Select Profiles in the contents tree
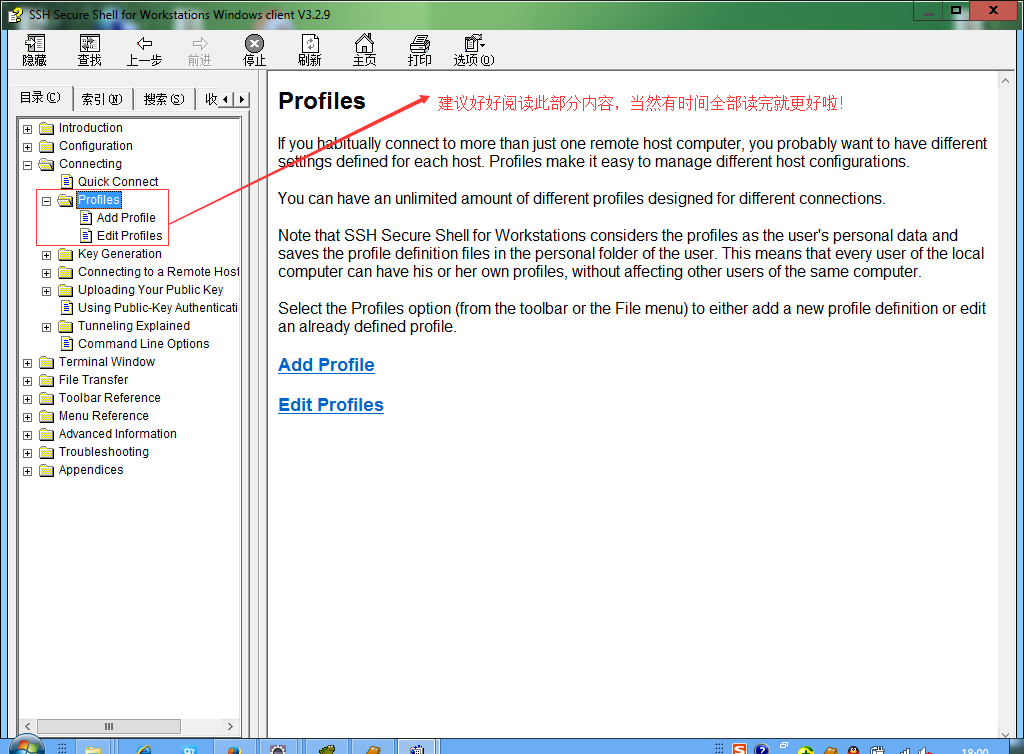This screenshot has height=754, width=1024. point(99,200)
